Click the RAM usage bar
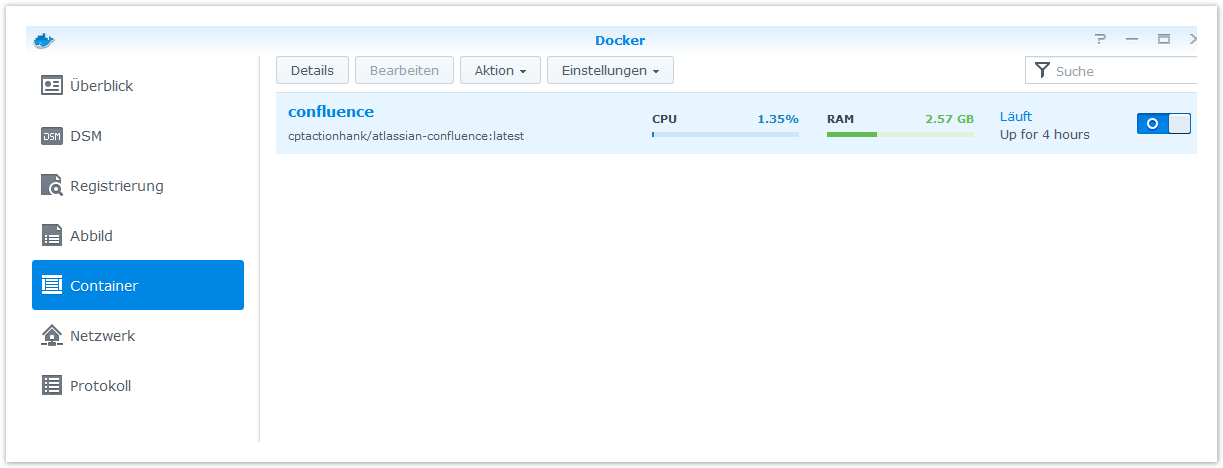 click(x=900, y=134)
